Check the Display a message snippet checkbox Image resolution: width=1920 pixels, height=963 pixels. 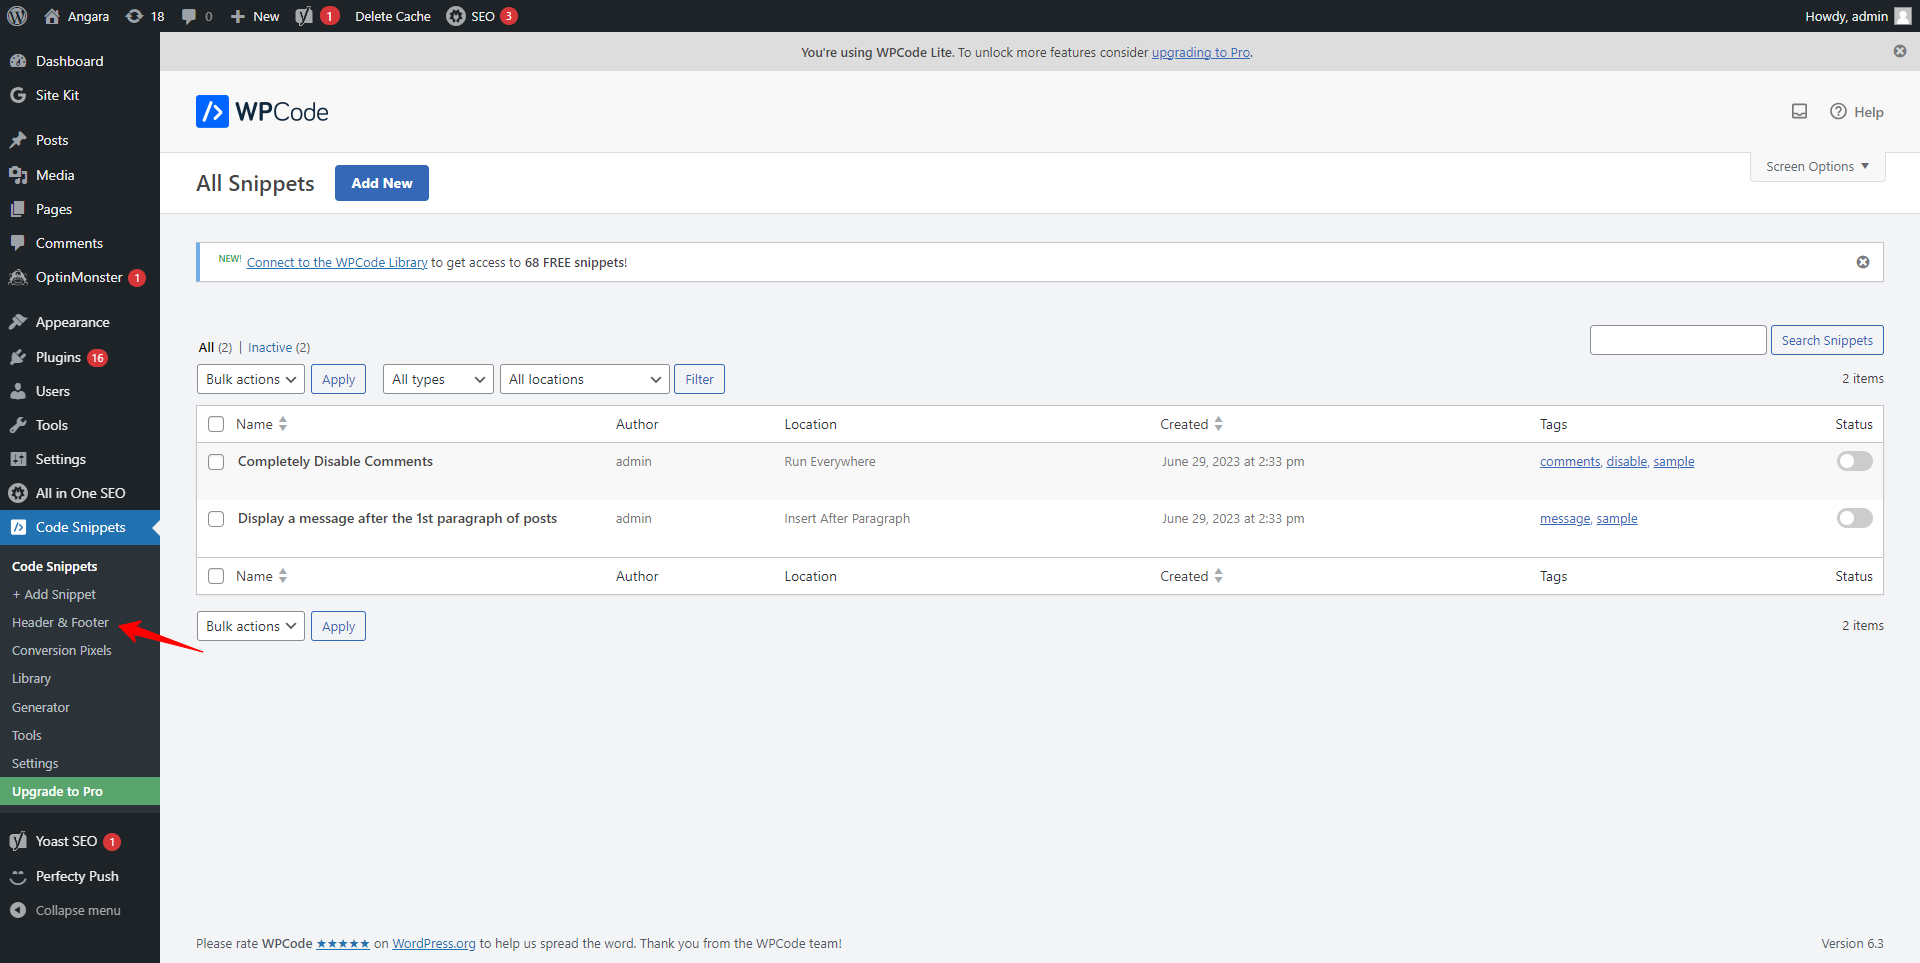pos(216,519)
